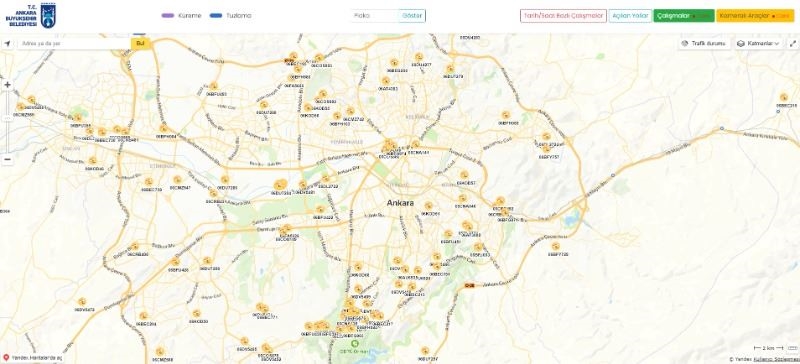The height and width of the screenshot is (364, 800).
Task: Select the vehicle marker 06BBC318
Action: click(784, 97)
